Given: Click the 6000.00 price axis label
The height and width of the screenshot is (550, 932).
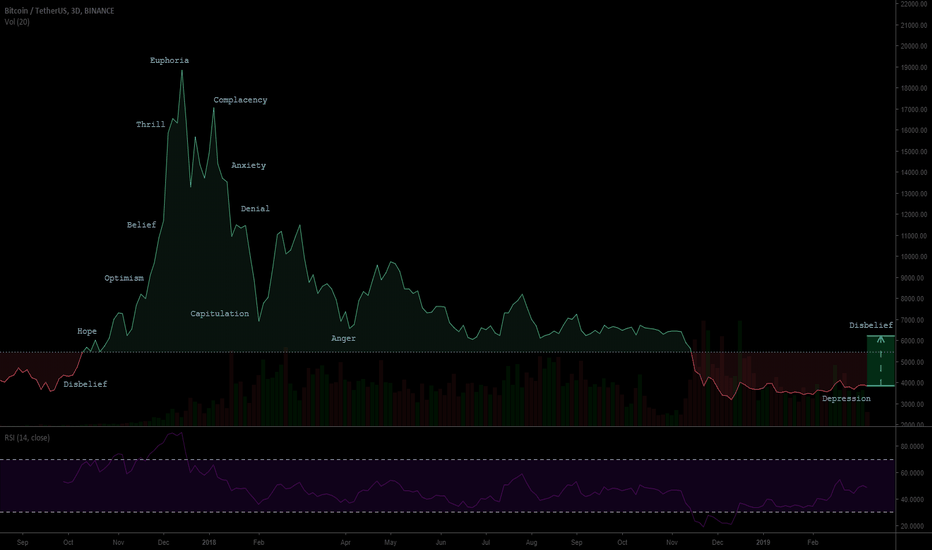Looking at the screenshot, I should (x=914, y=341).
